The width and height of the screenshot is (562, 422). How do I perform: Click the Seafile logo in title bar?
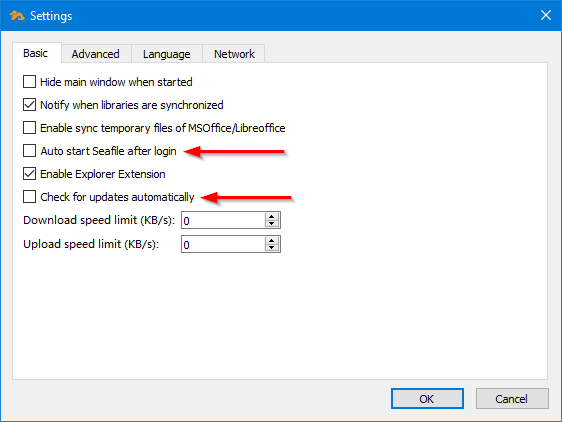(x=16, y=16)
